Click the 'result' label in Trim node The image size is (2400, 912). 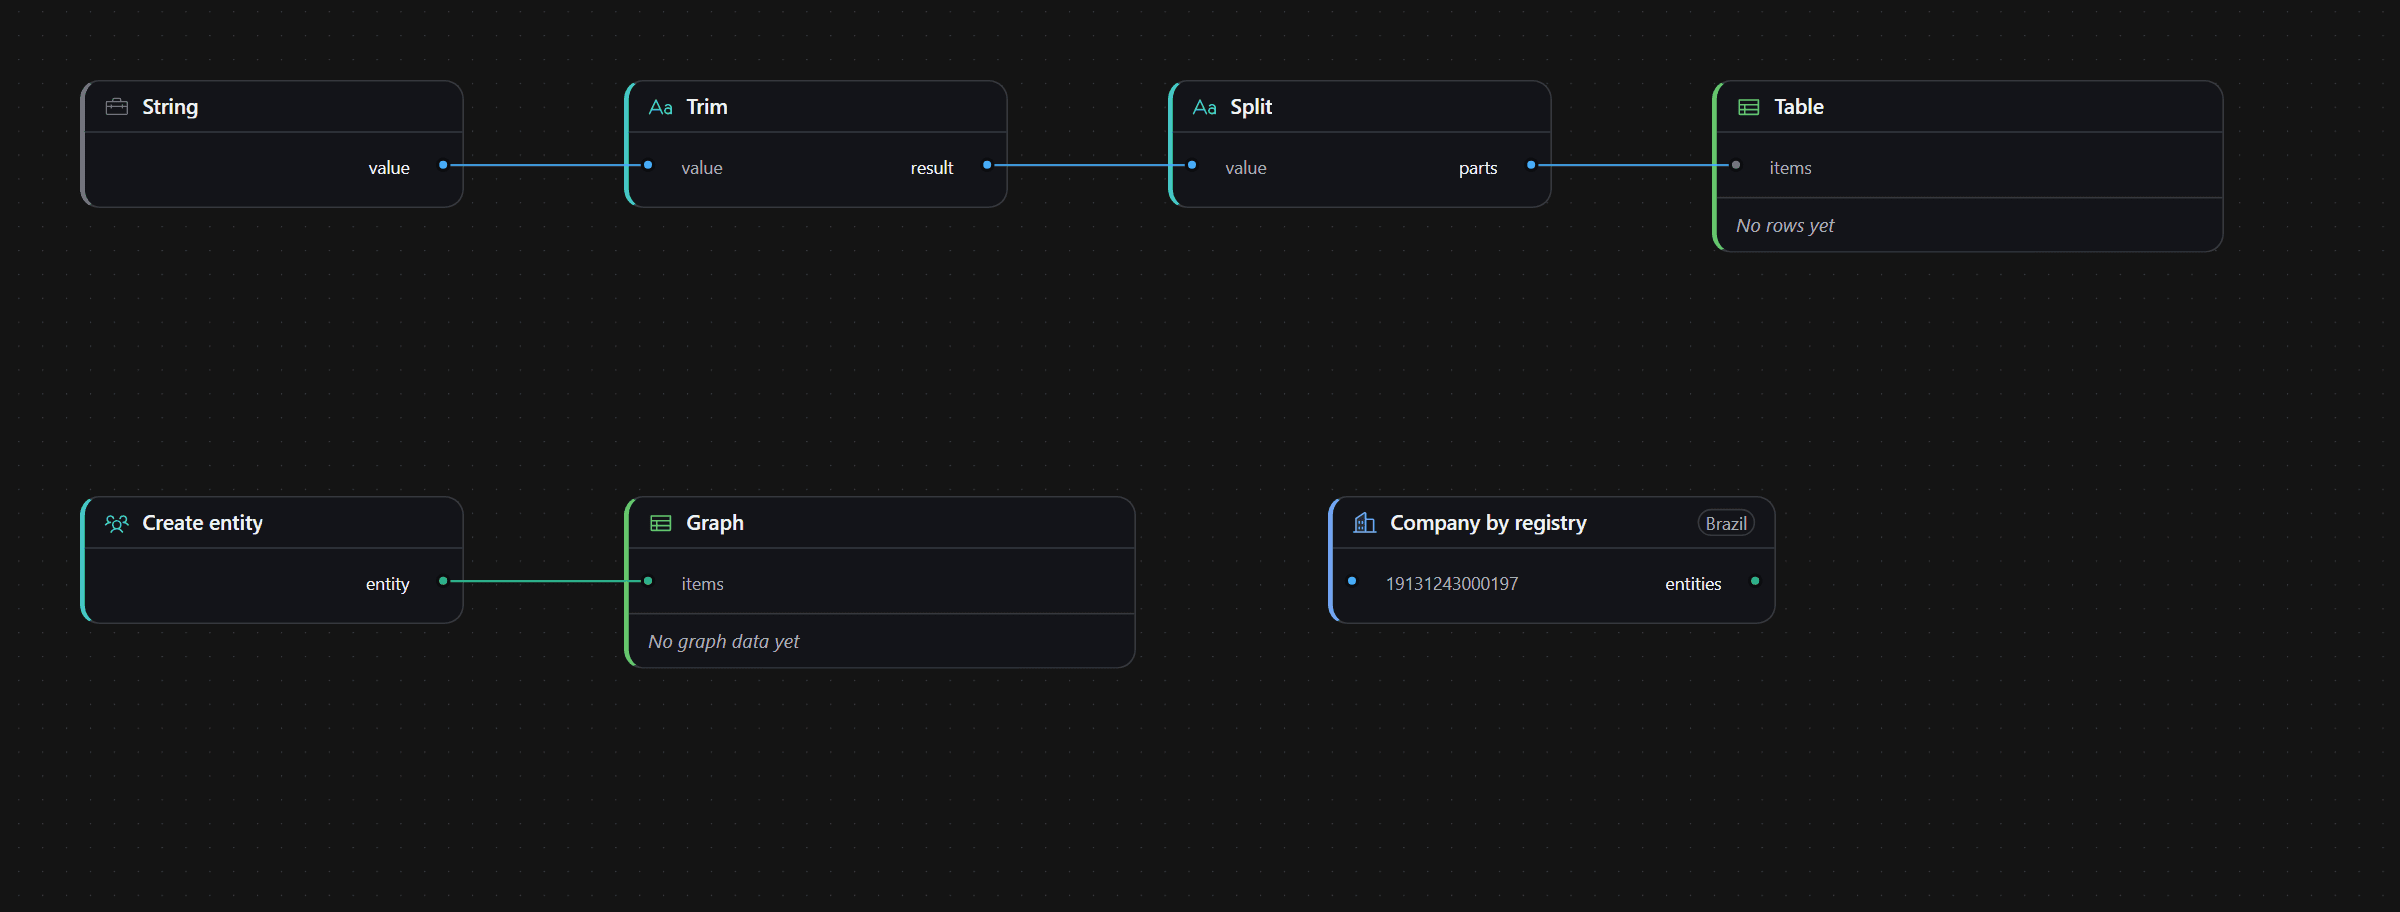[932, 168]
